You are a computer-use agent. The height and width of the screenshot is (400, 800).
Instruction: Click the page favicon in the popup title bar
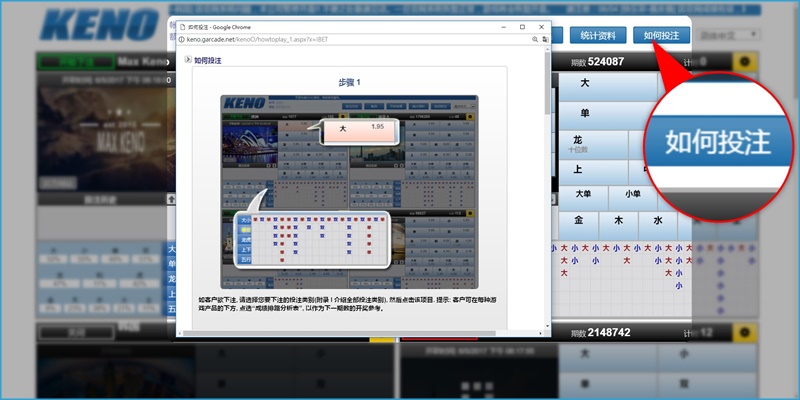[182, 27]
